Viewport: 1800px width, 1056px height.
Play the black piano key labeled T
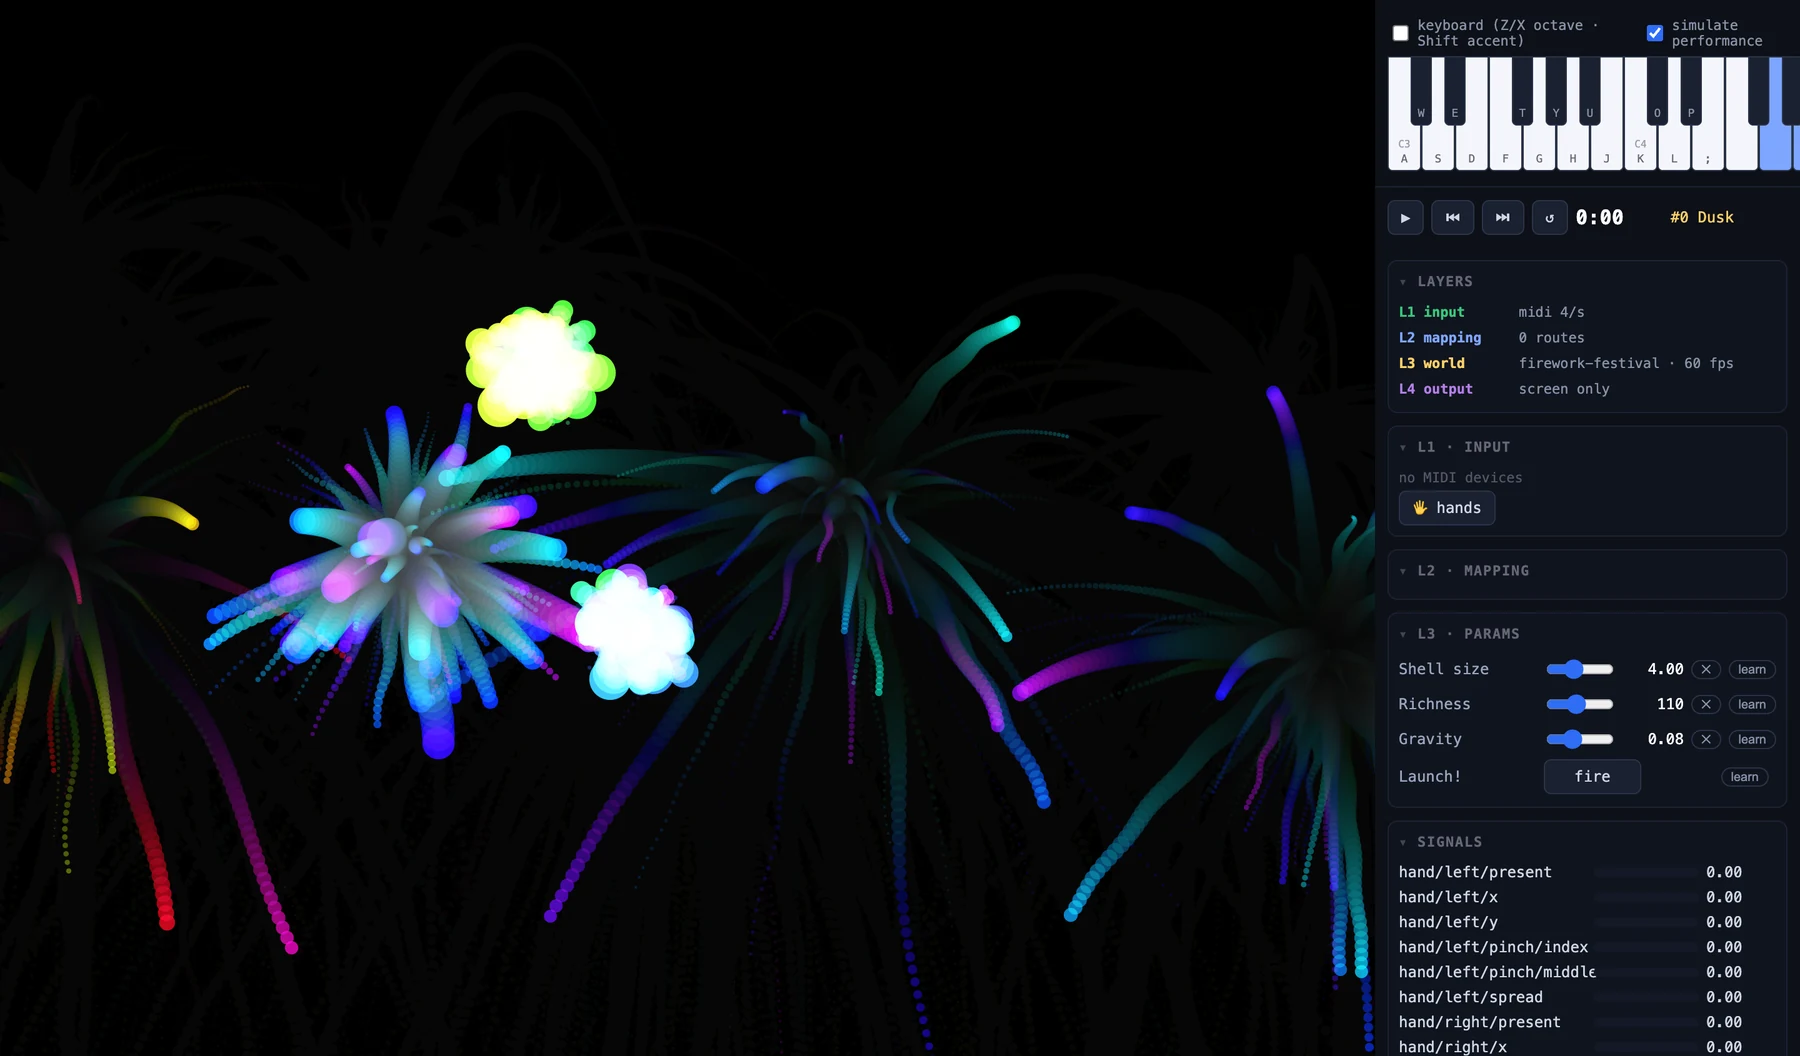[1522, 90]
